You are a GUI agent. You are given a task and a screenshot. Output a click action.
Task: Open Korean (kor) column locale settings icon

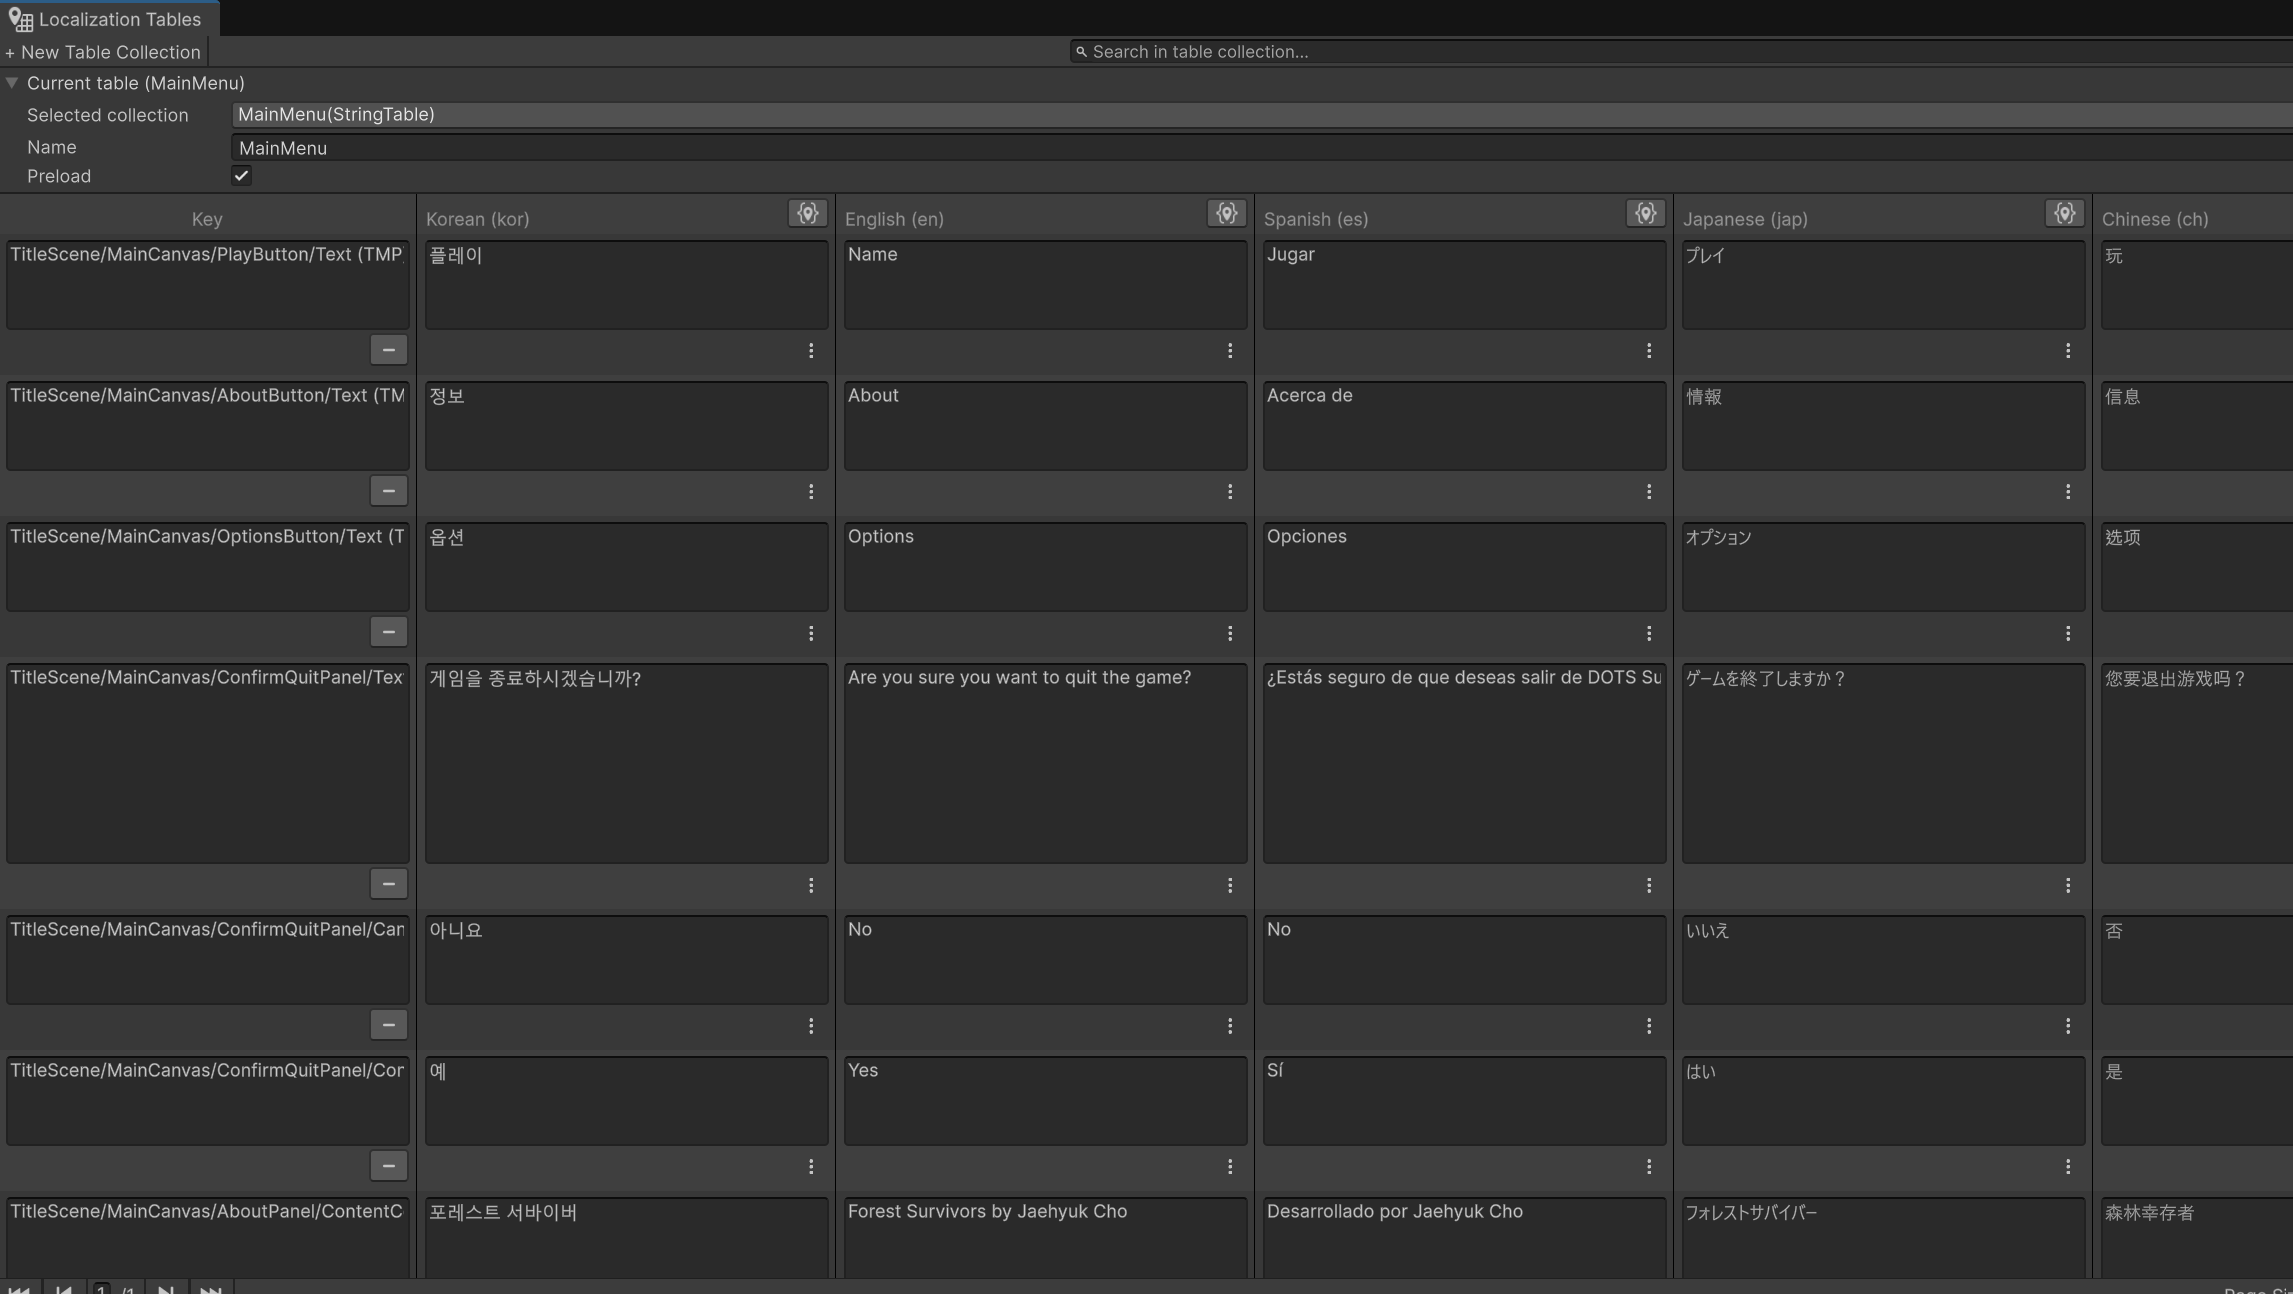tap(807, 213)
